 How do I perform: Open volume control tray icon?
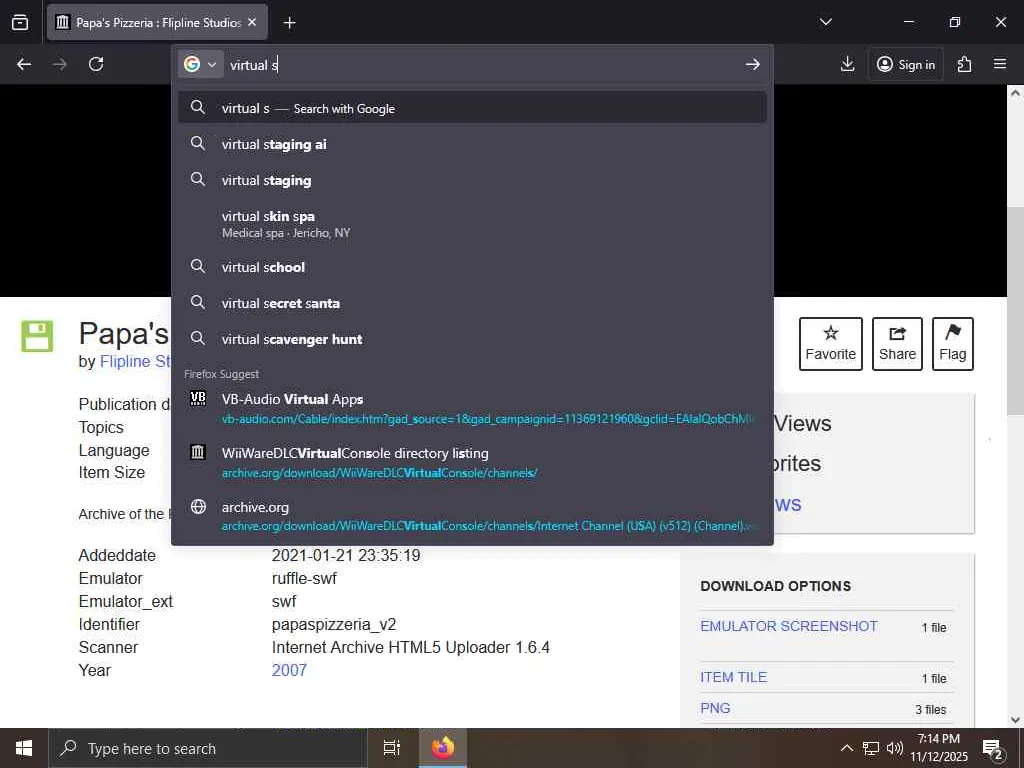tap(894, 748)
